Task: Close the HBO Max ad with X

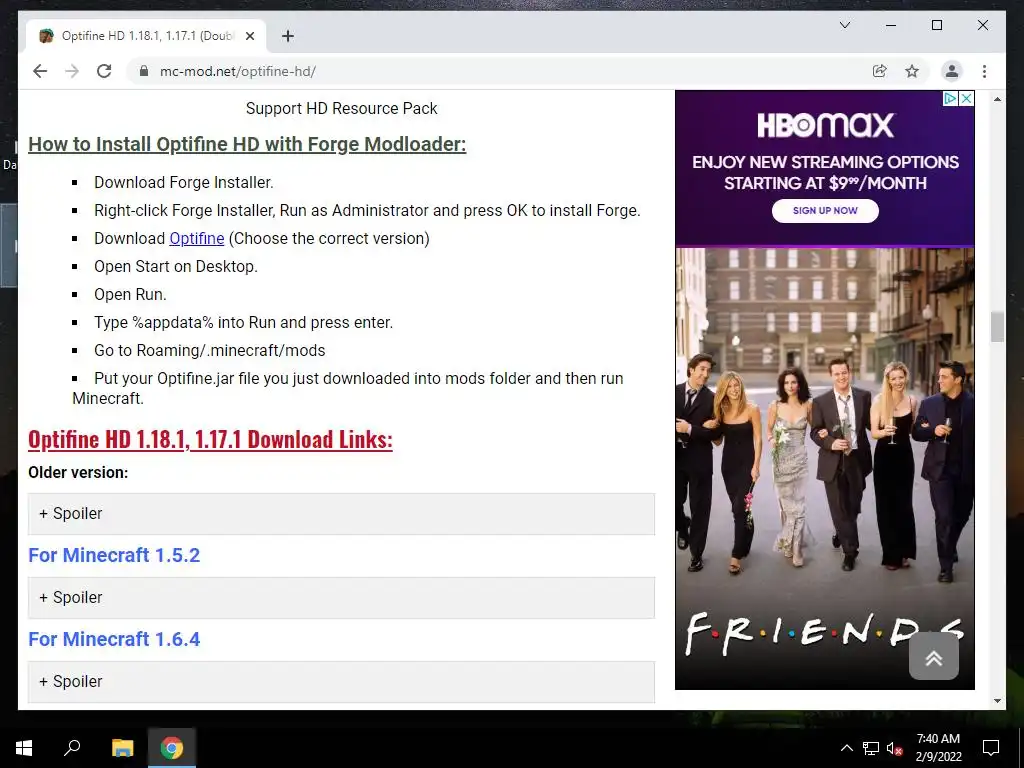Action: pyautogui.click(x=967, y=98)
